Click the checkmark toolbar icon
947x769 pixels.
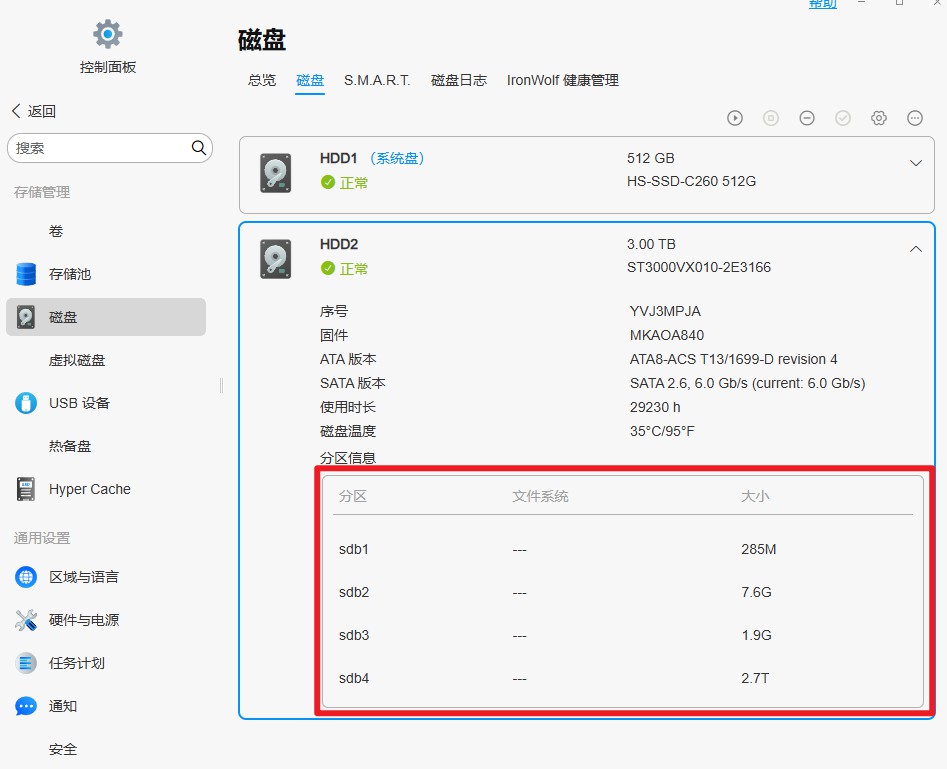coord(843,118)
